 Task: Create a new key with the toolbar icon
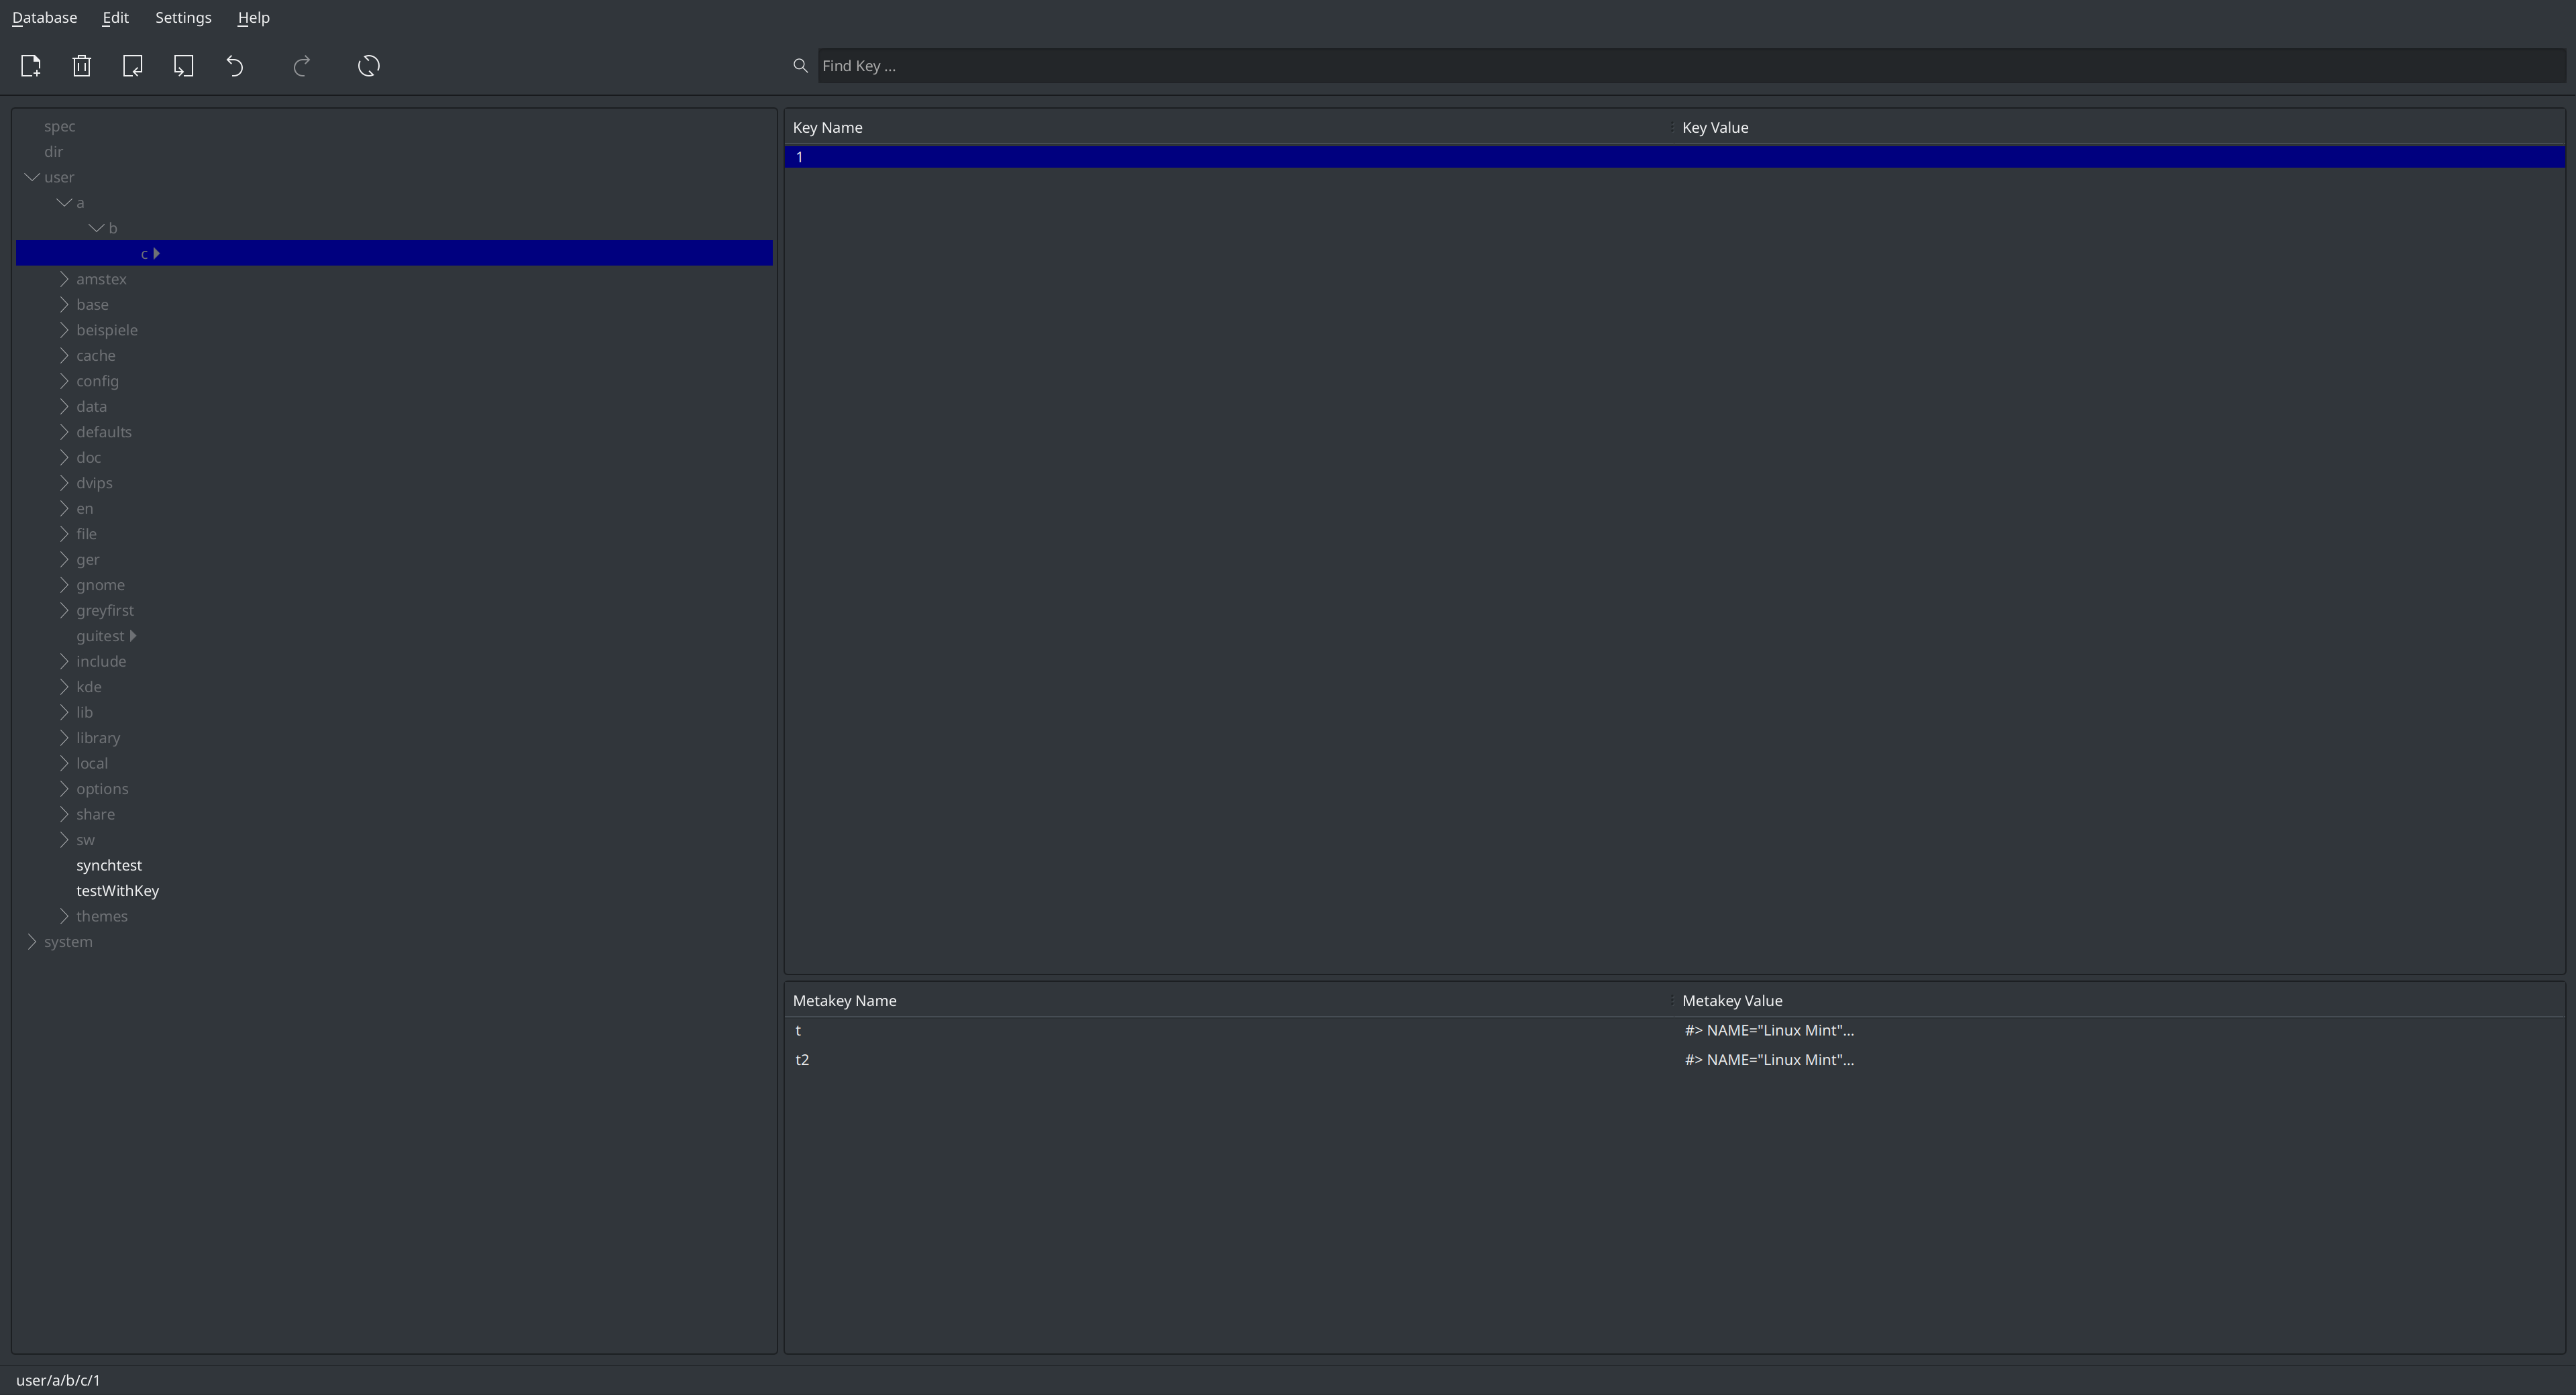click(31, 66)
